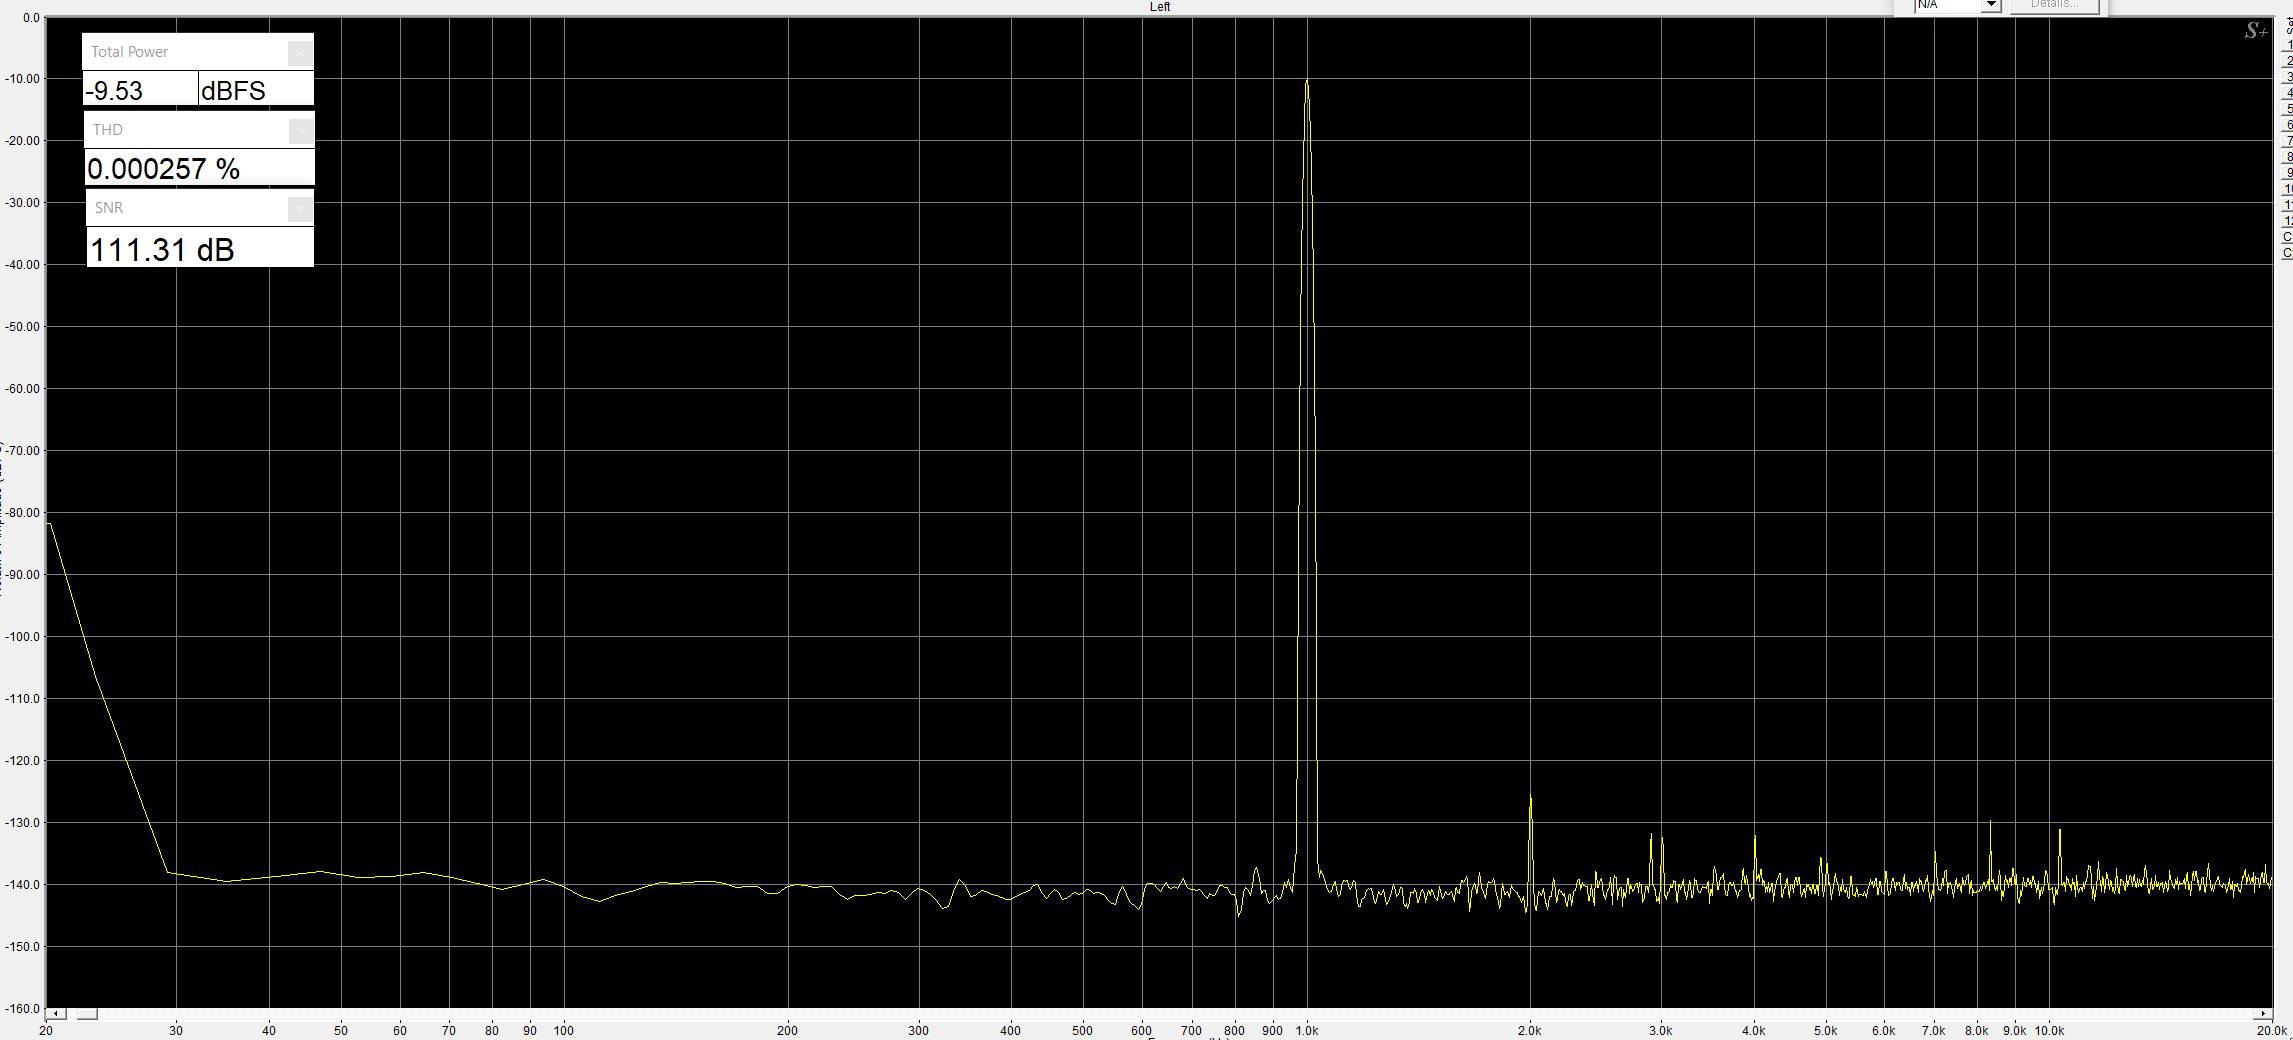Click the -9.53 total power value
This screenshot has width=2293, height=1040.
click(140, 90)
